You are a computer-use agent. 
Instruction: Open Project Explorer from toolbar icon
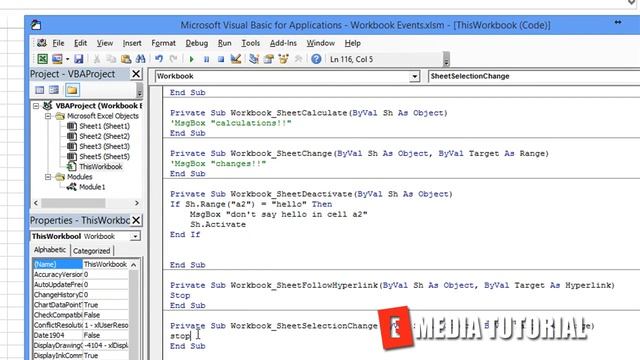pos(254,59)
